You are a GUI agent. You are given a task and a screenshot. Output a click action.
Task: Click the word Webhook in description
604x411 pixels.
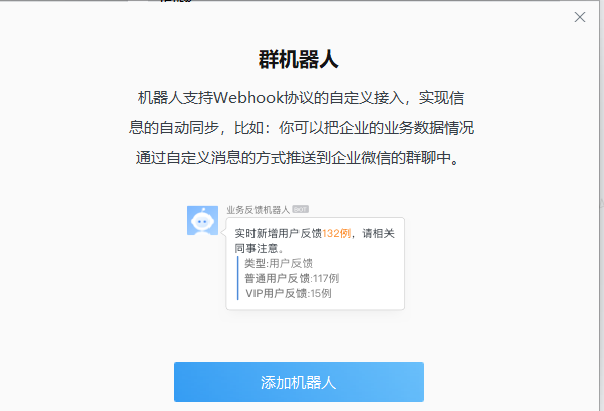[248, 97]
